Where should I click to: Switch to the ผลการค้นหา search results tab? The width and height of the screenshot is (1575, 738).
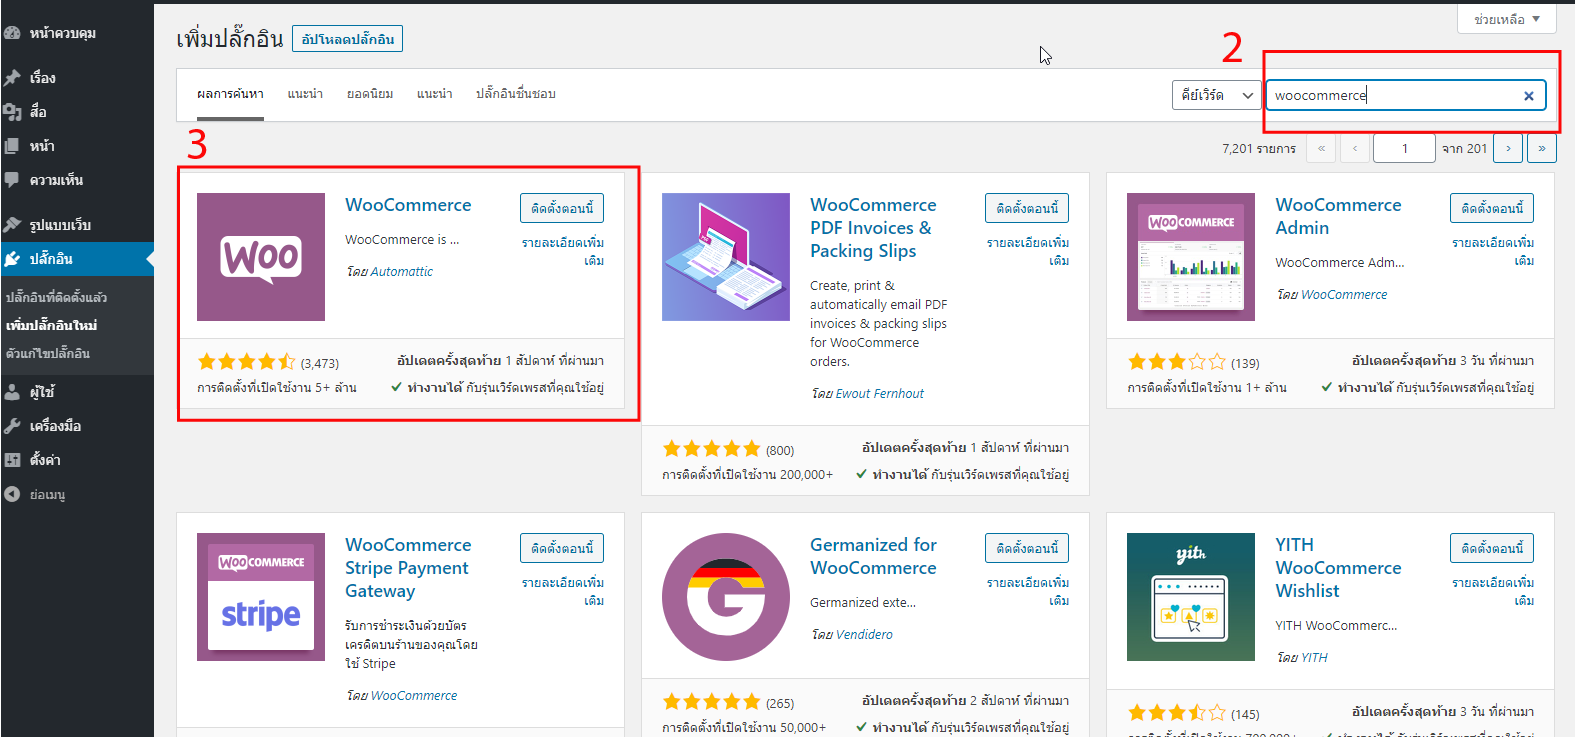pyautogui.click(x=230, y=94)
